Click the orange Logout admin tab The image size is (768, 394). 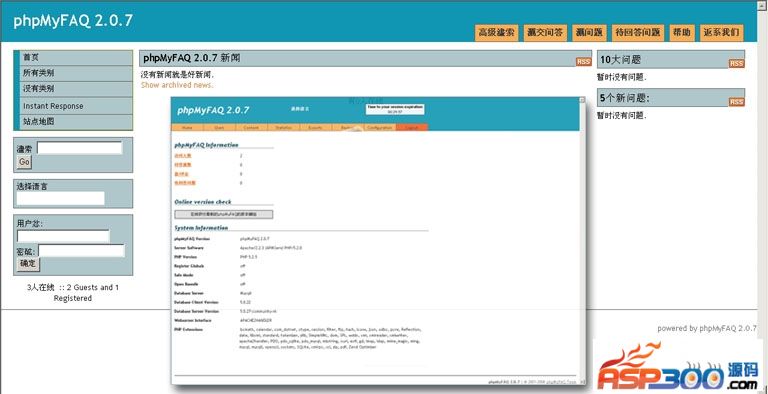(412, 127)
